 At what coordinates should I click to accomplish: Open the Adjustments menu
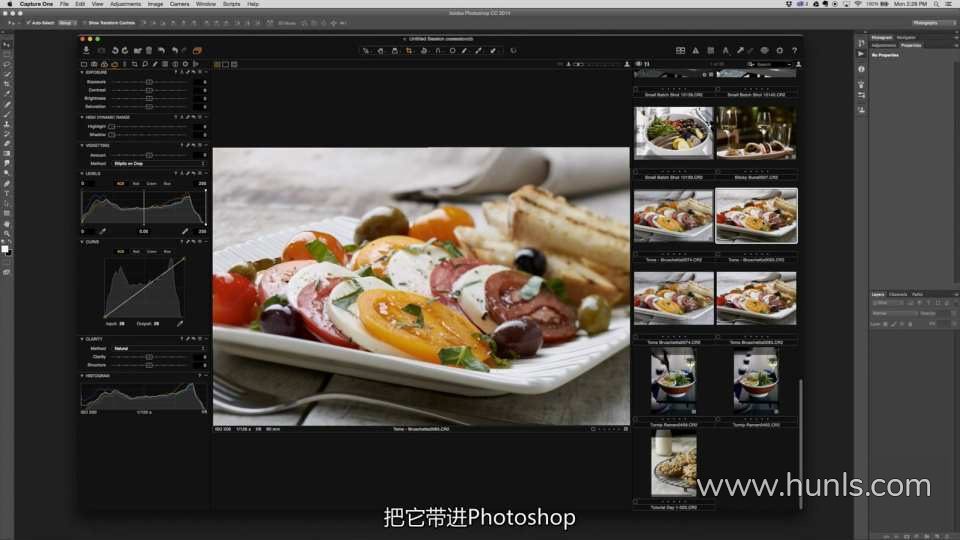pyautogui.click(x=126, y=4)
